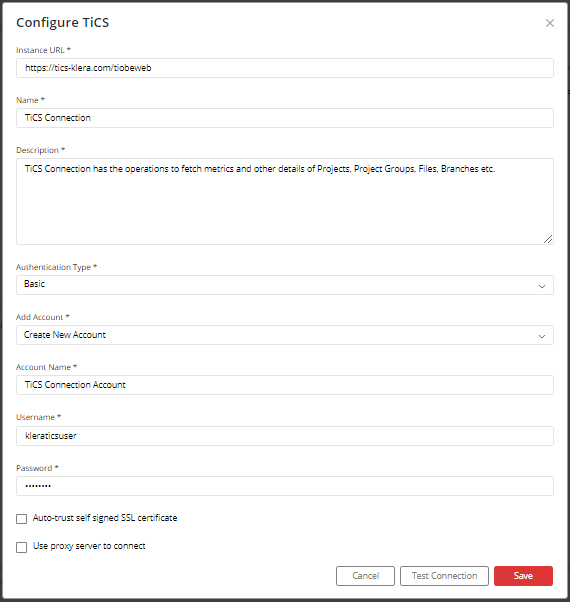Viewport: 570px width, 602px height.
Task: Click the Use proxy server to connect label
Action: click(x=89, y=546)
